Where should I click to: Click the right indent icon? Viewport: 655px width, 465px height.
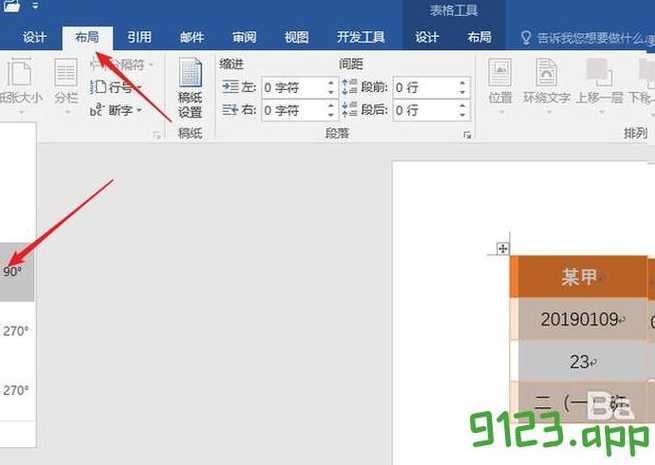point(230,110)
